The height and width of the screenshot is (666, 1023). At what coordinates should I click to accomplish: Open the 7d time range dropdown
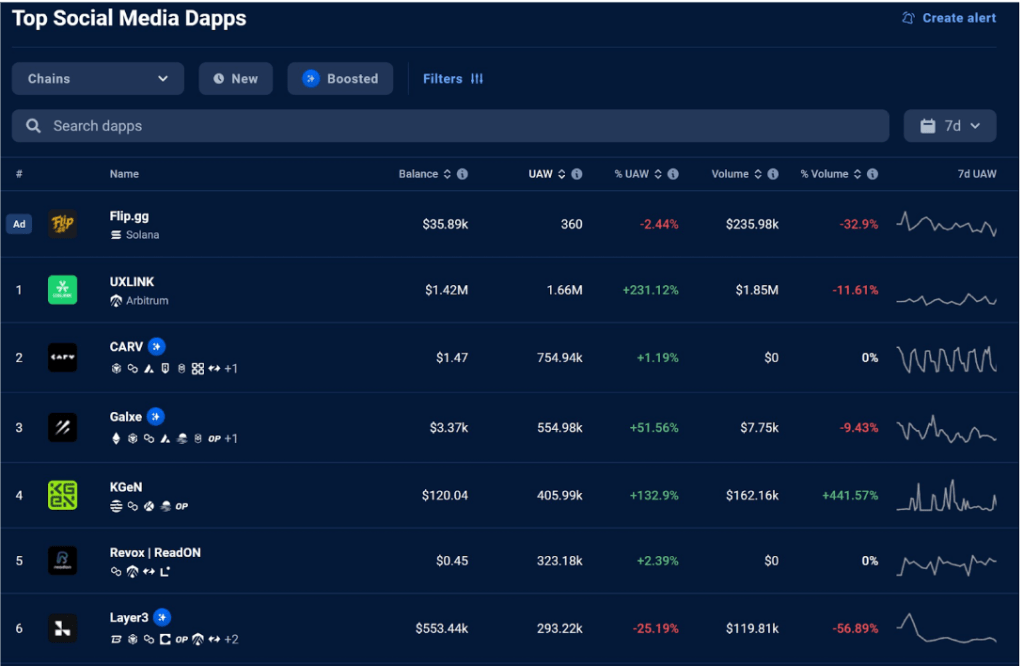[x=950, y=126]
